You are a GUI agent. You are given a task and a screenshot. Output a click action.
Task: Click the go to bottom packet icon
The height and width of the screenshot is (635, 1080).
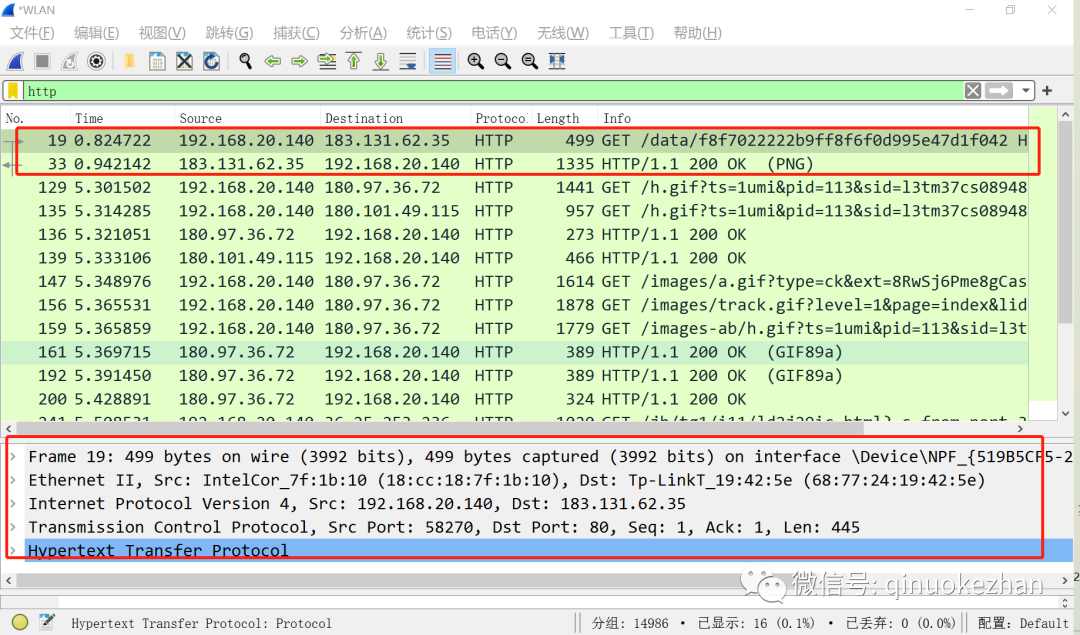tap(379, 61)
